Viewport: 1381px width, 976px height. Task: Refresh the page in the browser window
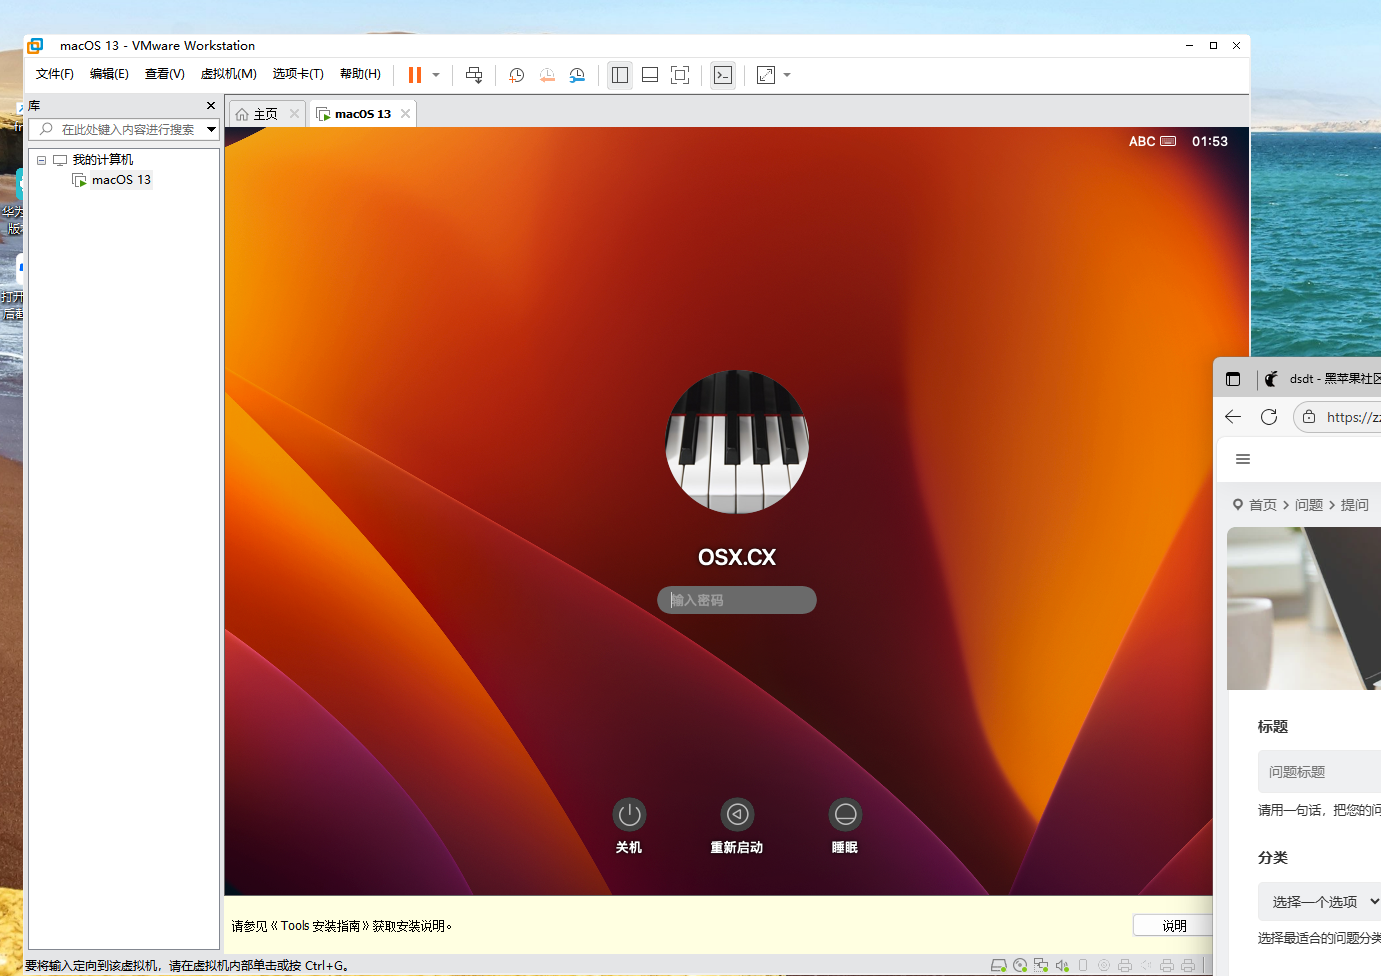[x=1269, y=417]
